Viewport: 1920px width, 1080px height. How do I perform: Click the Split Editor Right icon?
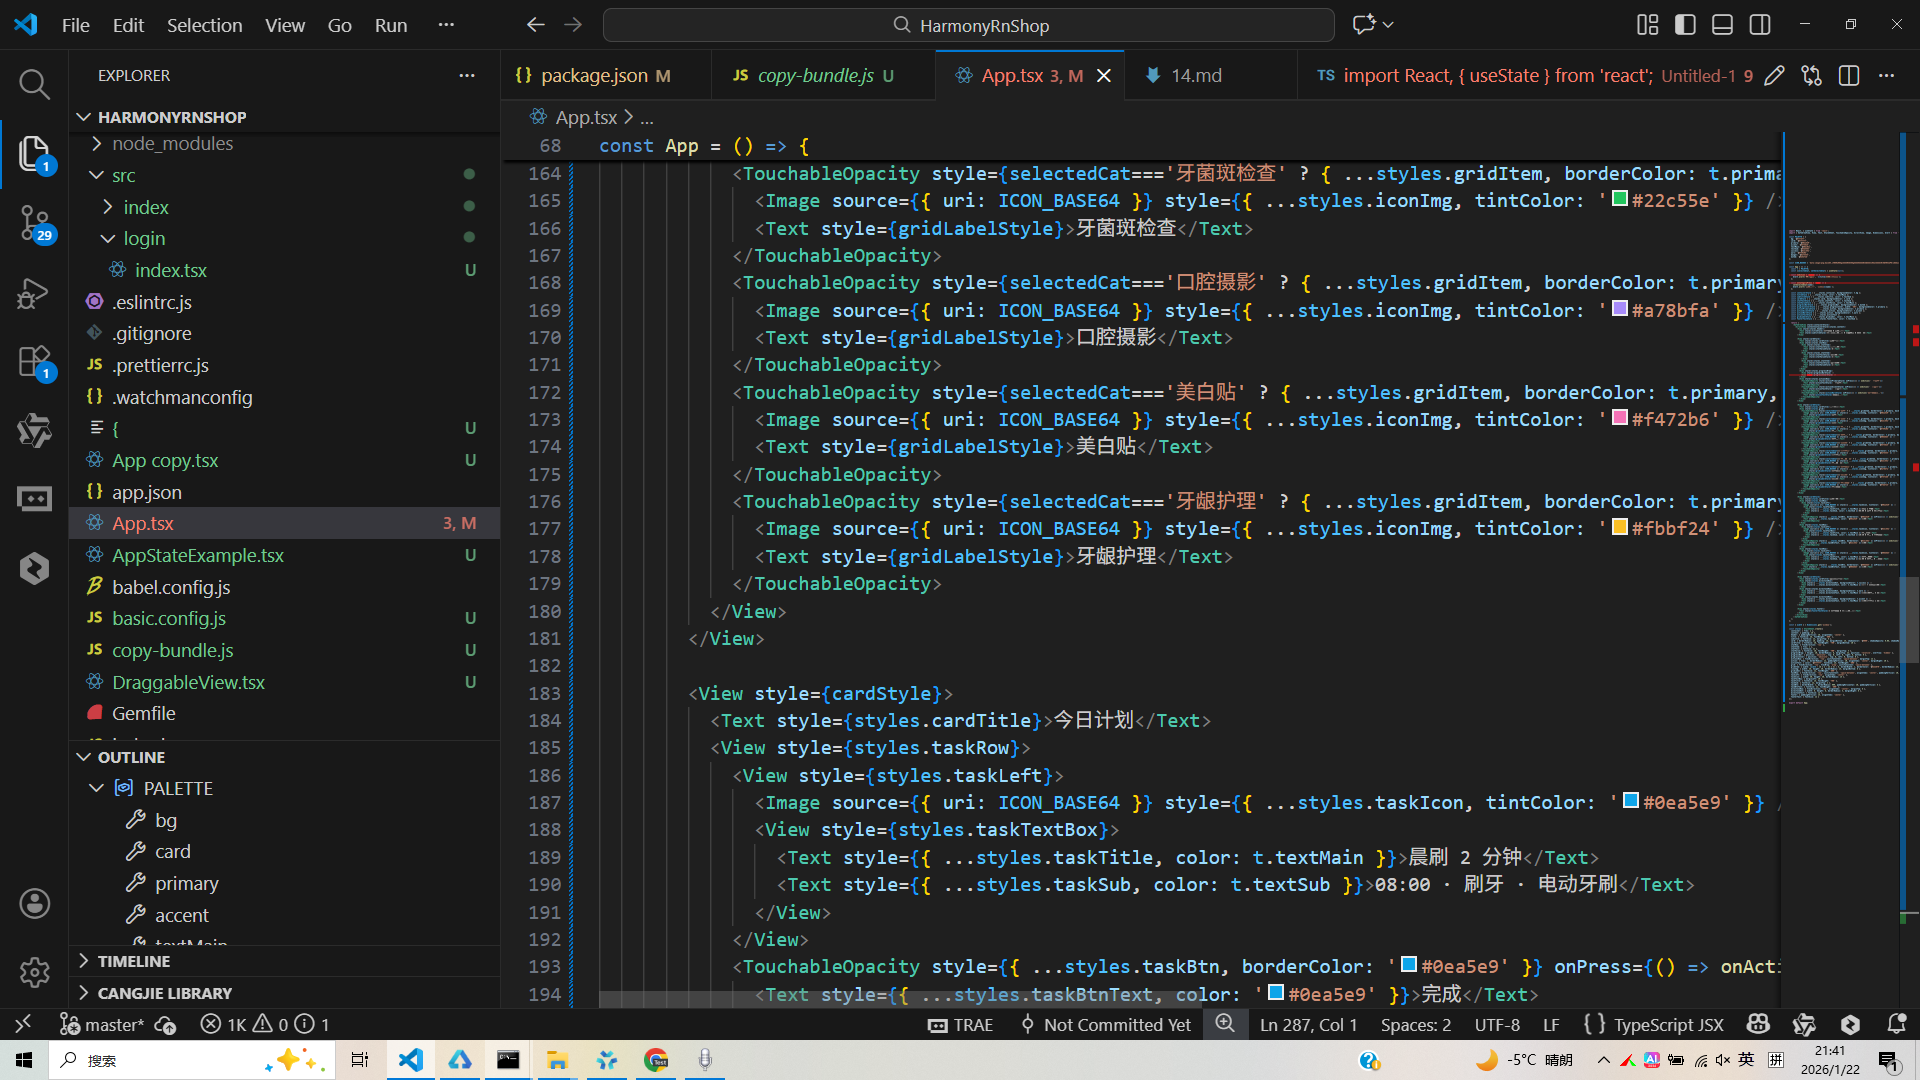(x=1848, y=76)
